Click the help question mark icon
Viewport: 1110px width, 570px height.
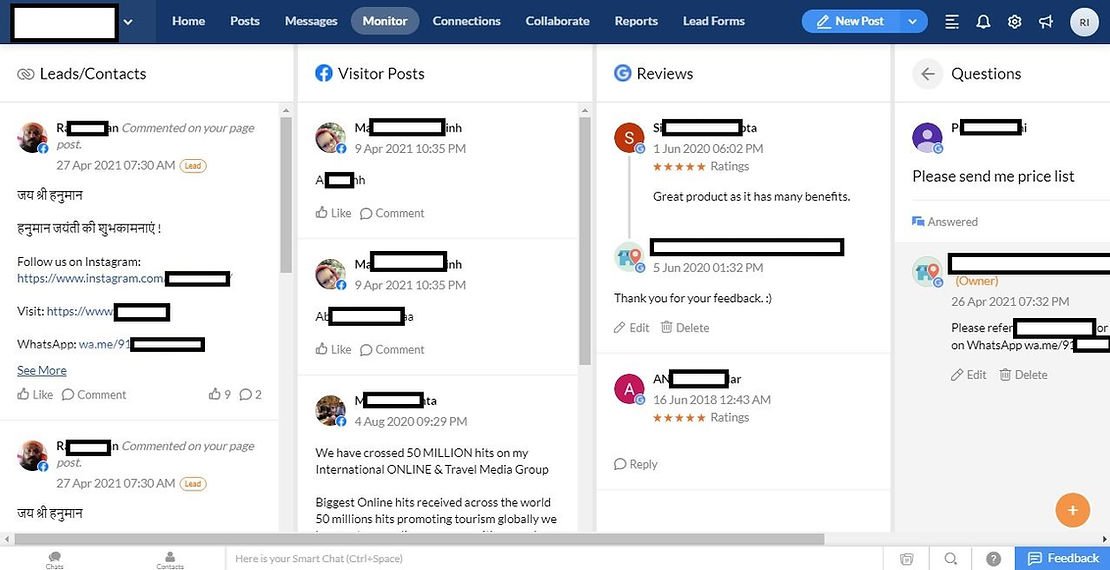click(993, 559)
